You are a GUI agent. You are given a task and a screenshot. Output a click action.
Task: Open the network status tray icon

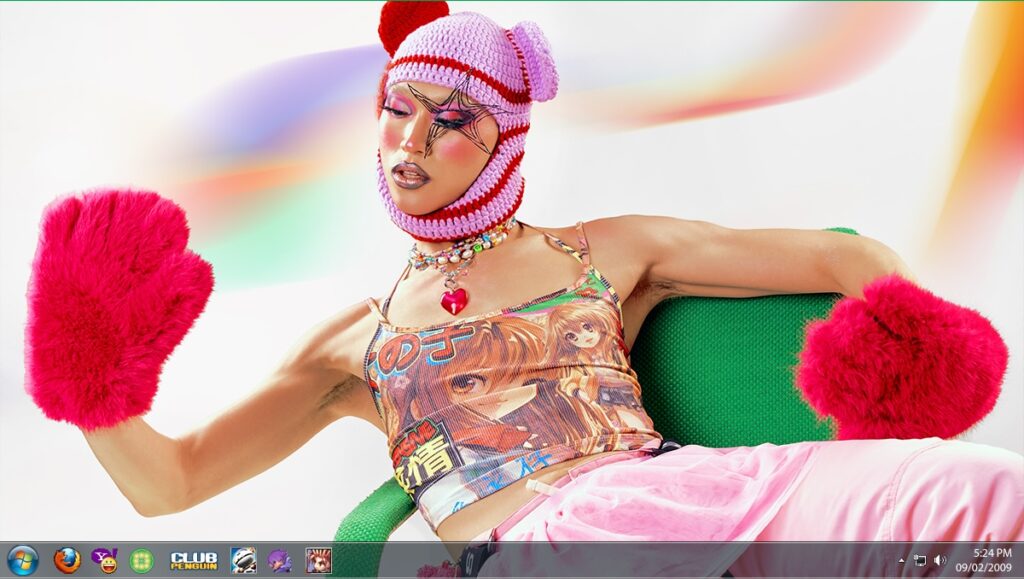[x=920, y=560]
